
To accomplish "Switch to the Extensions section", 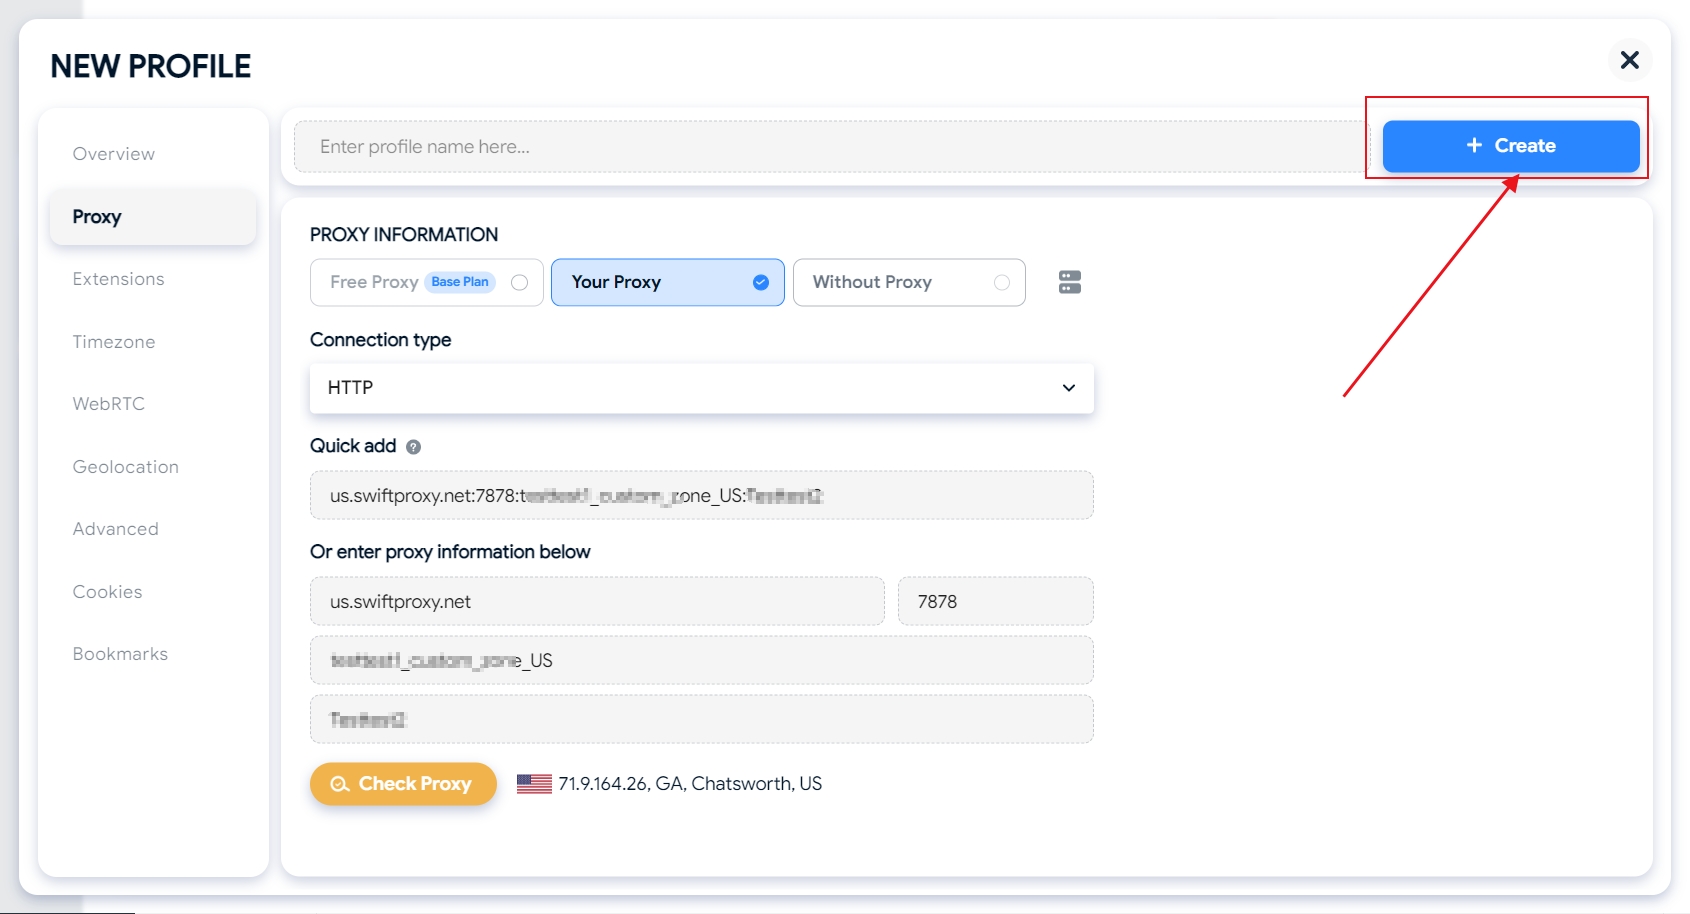I will point(118,279).
